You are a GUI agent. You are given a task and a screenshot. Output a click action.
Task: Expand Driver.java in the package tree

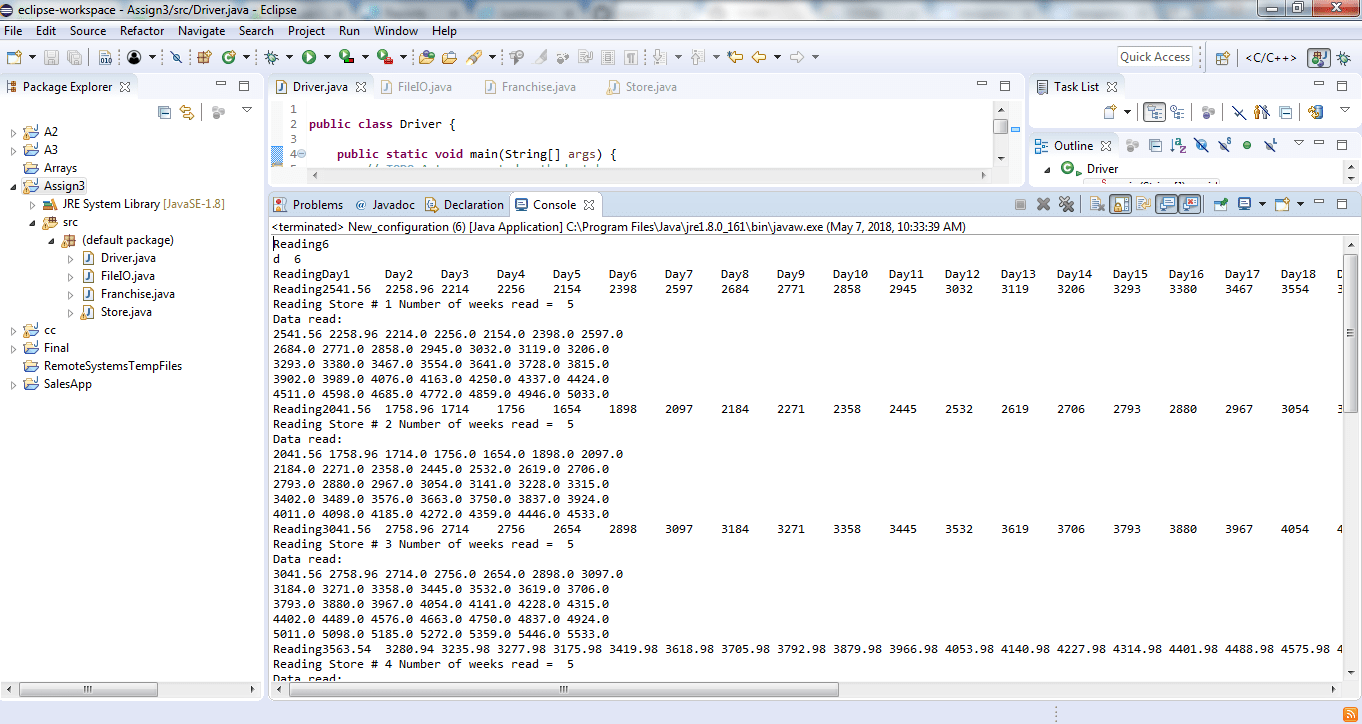[70, 258]
